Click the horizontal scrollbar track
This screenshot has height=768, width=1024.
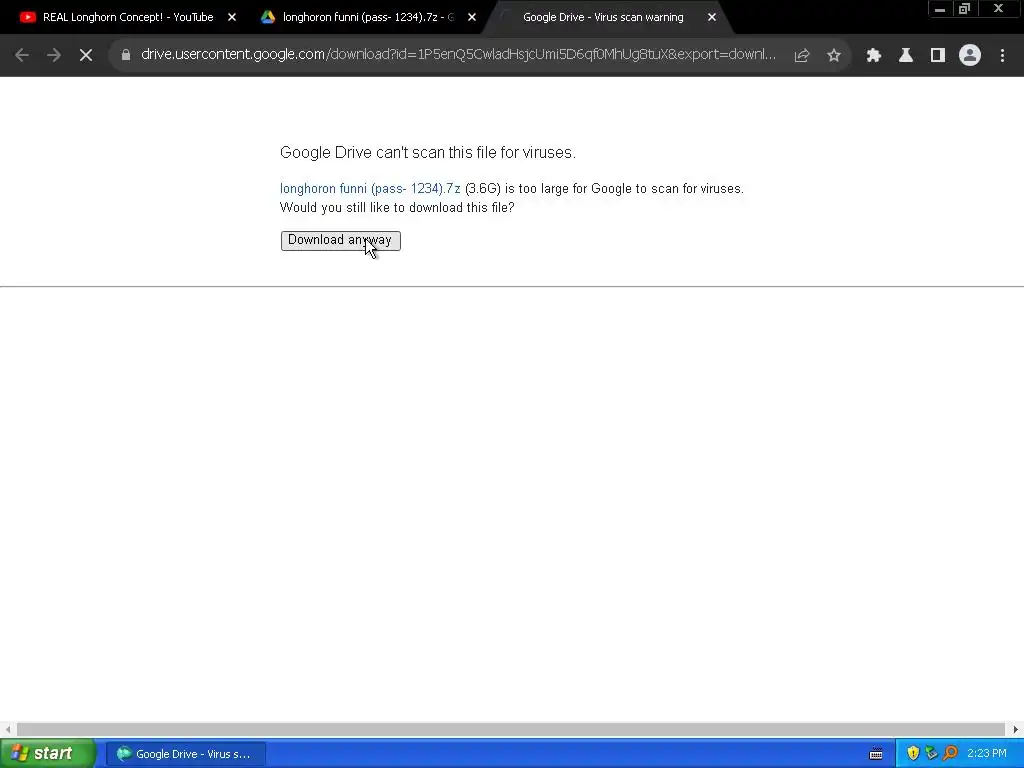click(511, 729)
